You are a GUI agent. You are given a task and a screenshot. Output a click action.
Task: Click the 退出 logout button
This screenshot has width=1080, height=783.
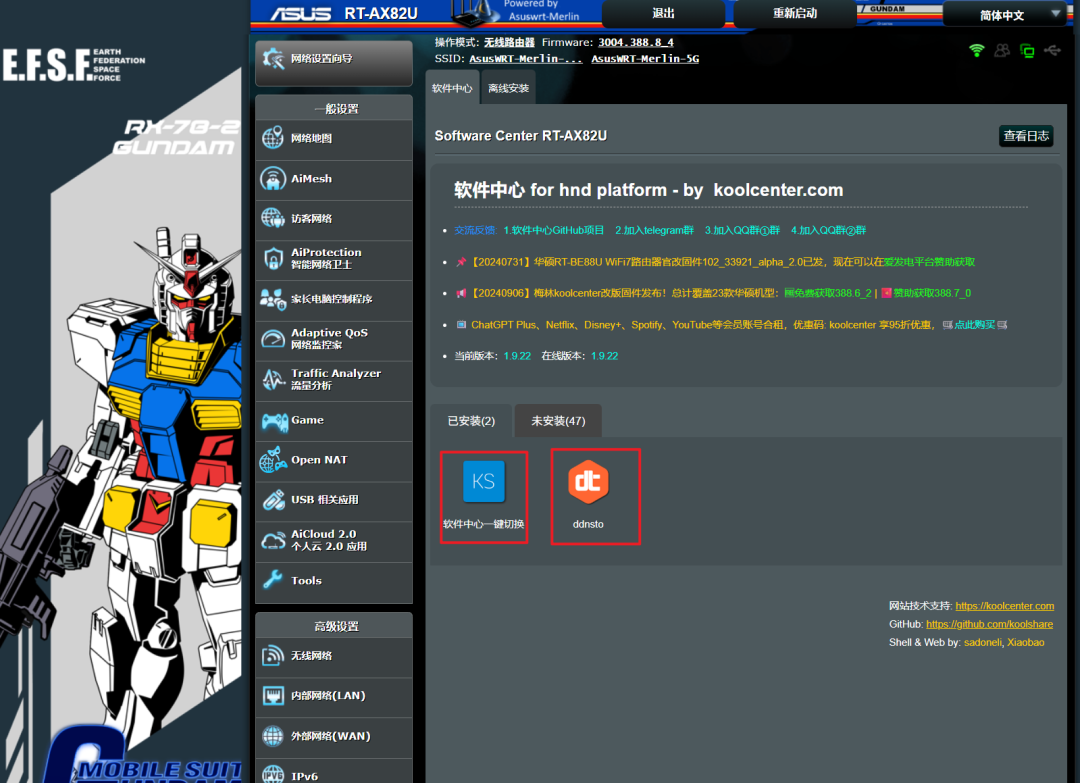pyautogui.click(x=663, y=13)
